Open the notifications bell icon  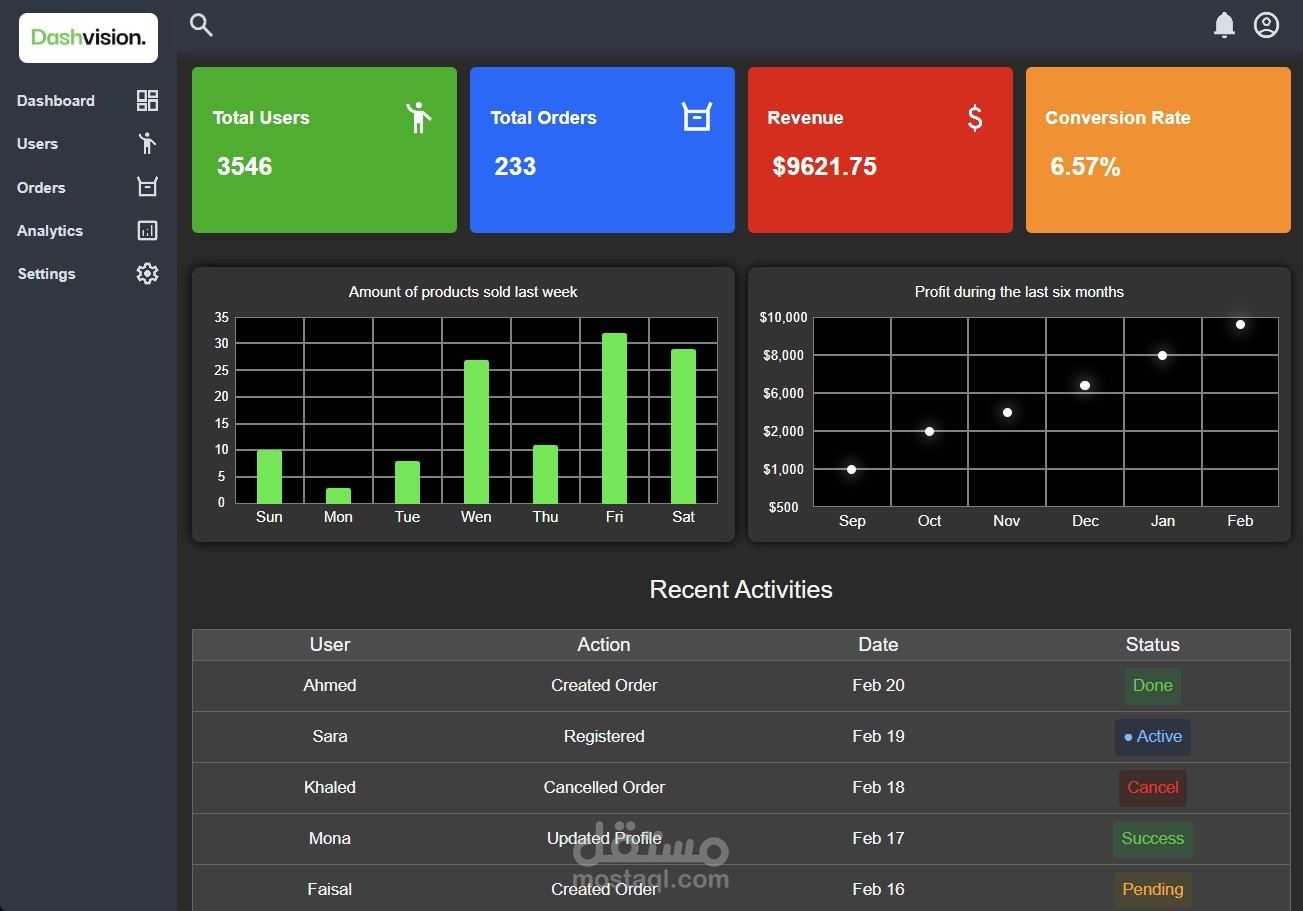click(x=1224, y=25)
